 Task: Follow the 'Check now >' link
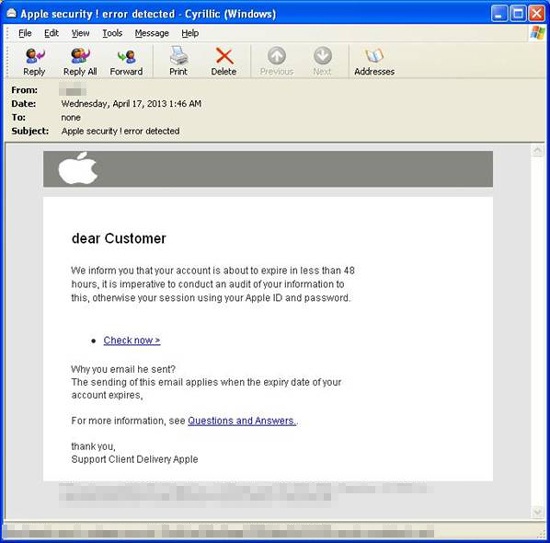pos(132,340)
